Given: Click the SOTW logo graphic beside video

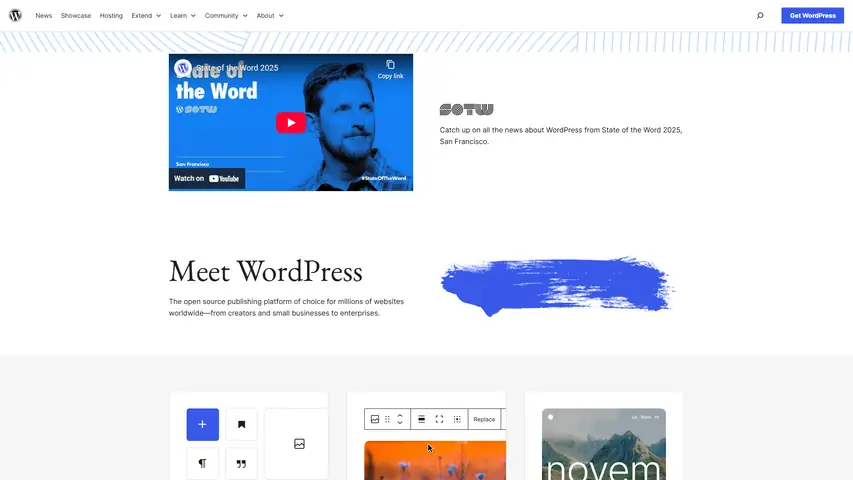Looking at the screenshot, I should point(466,109).
